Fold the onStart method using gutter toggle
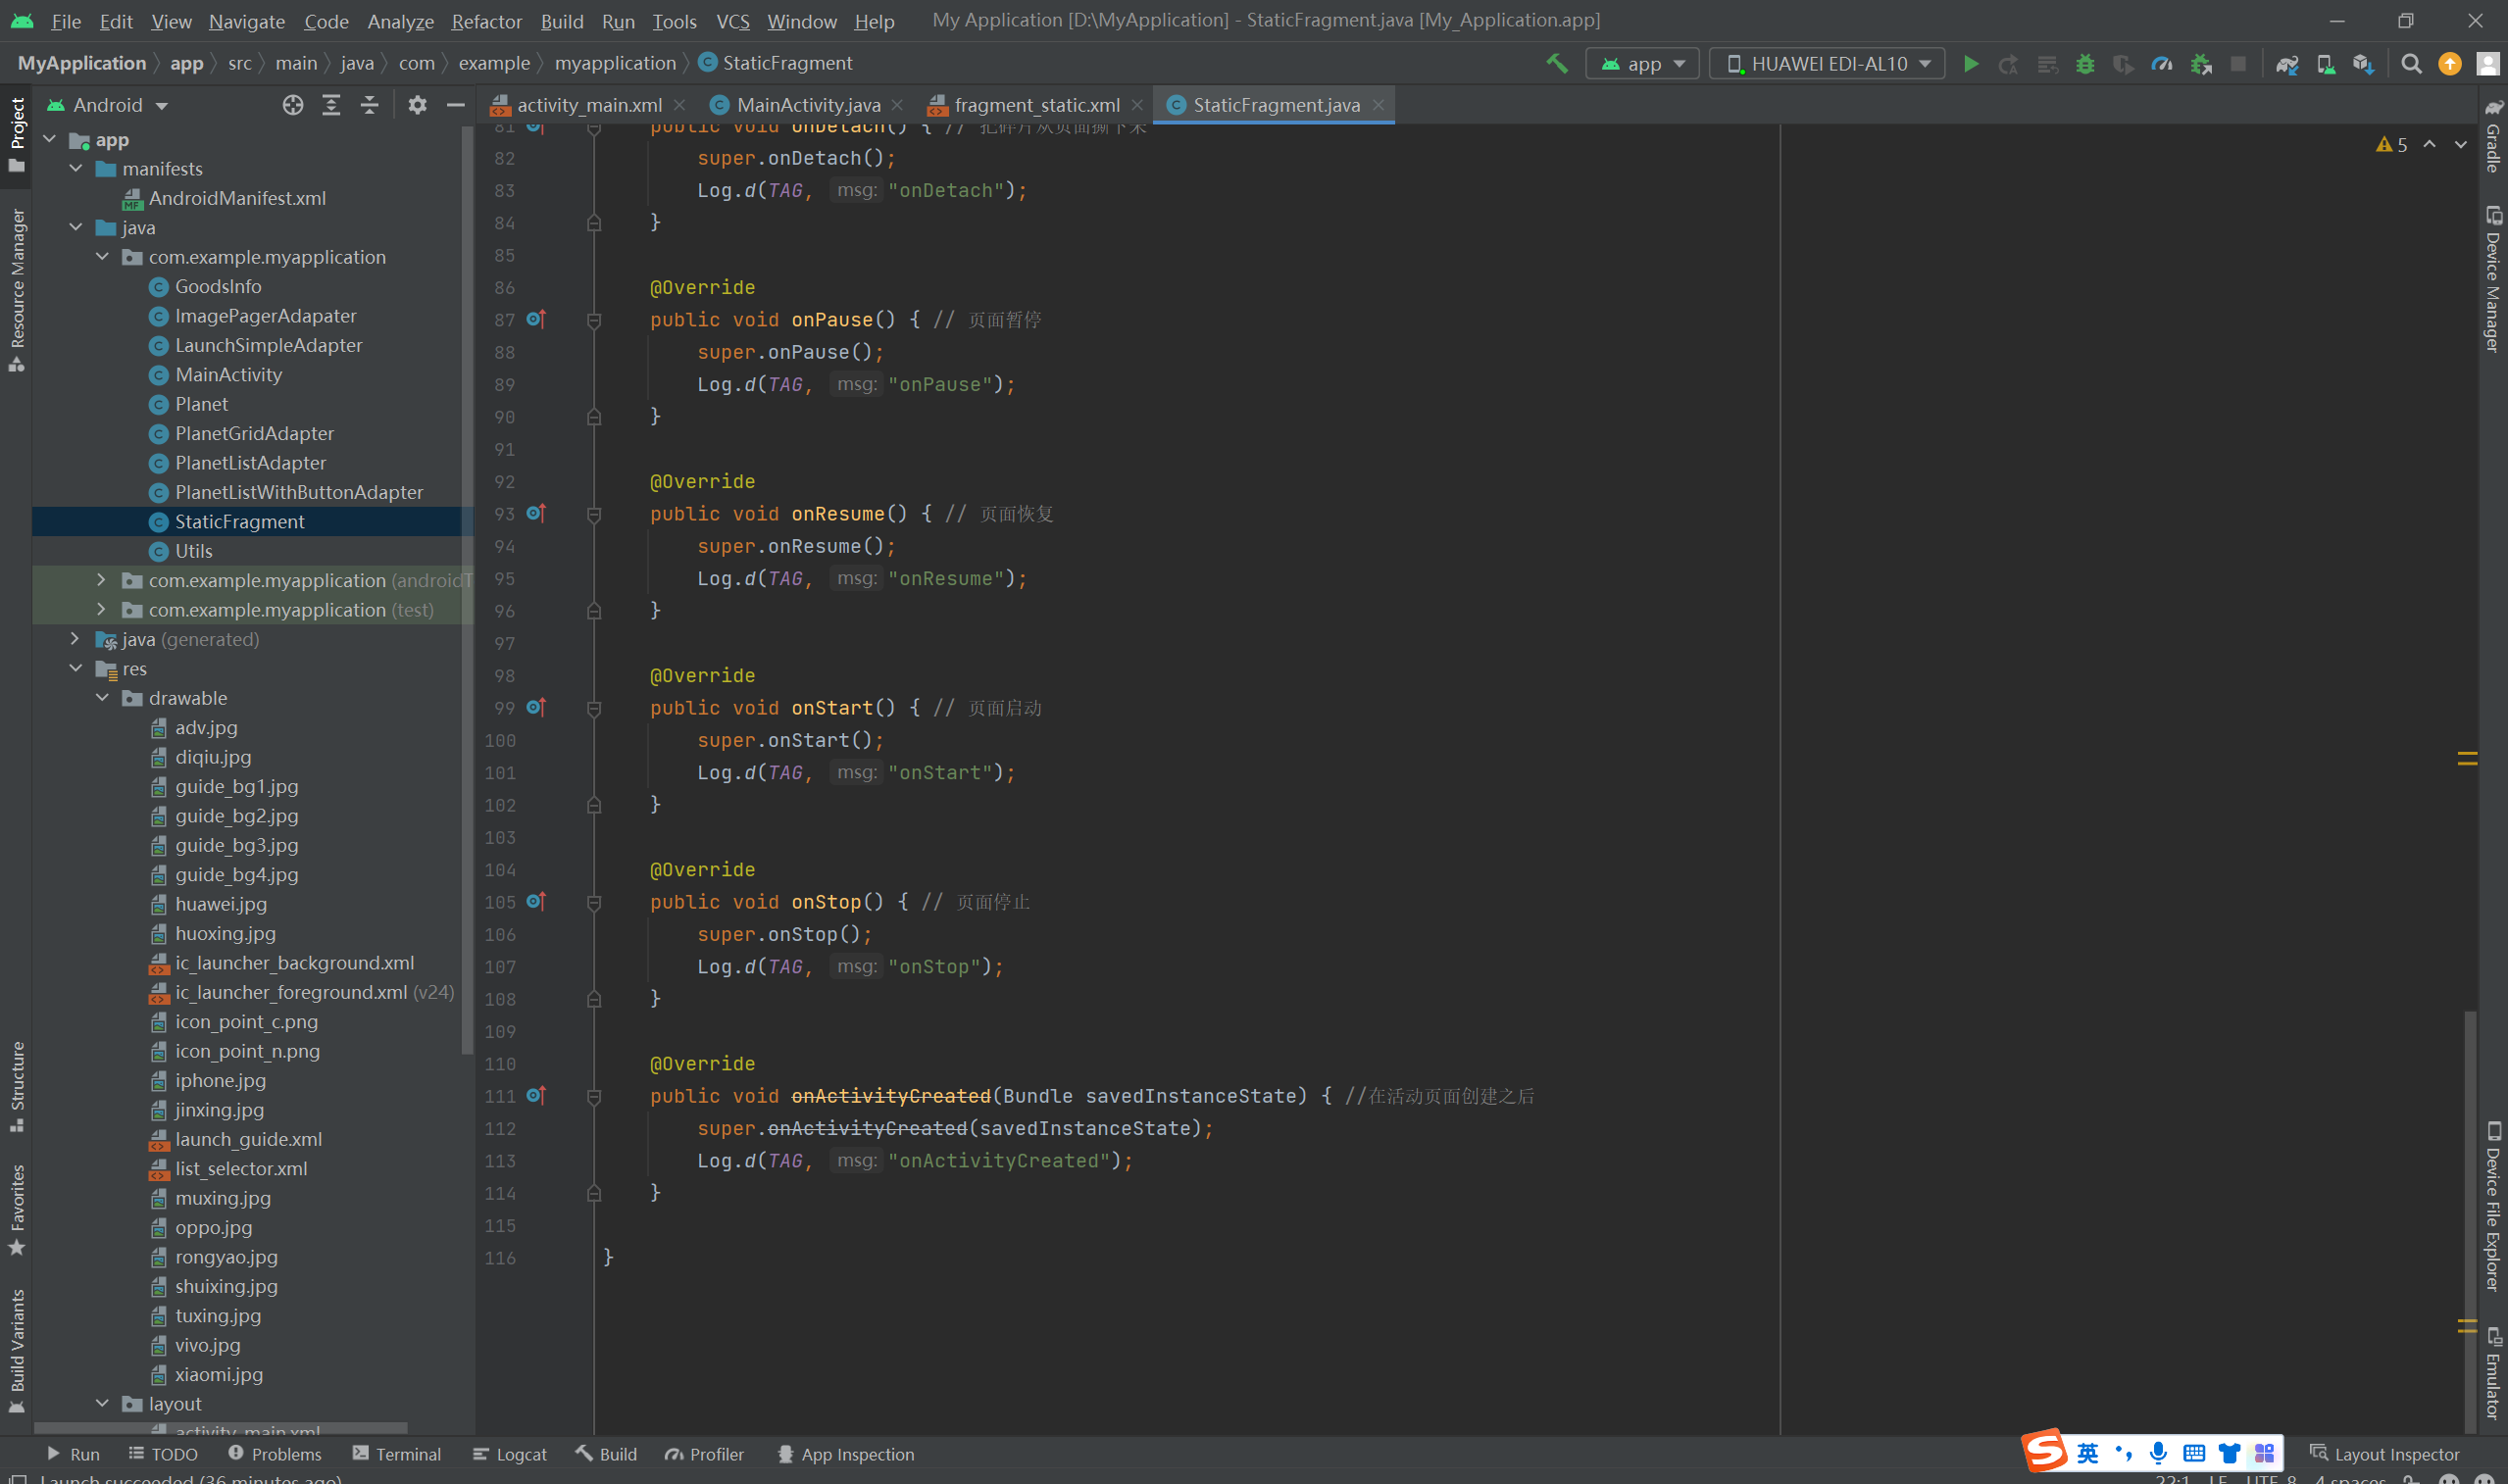Viewport: 2508px width, 1484px height. [x=594, y=708]
